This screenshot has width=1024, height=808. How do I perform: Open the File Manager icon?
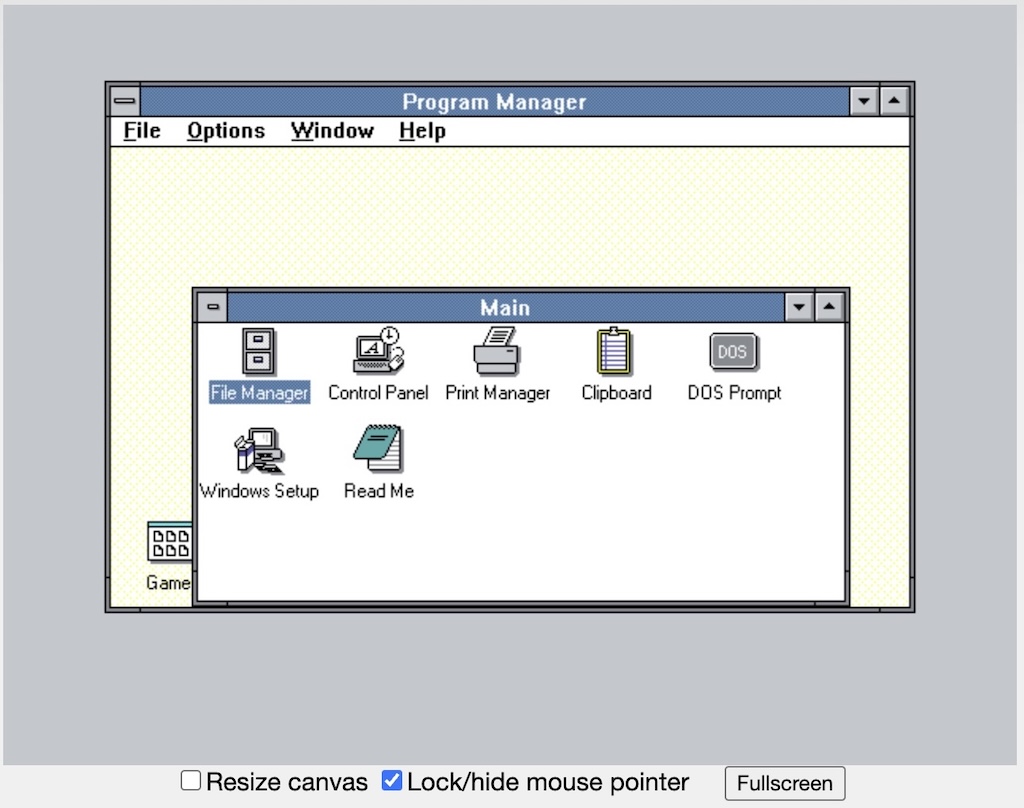tap(259, 353)
